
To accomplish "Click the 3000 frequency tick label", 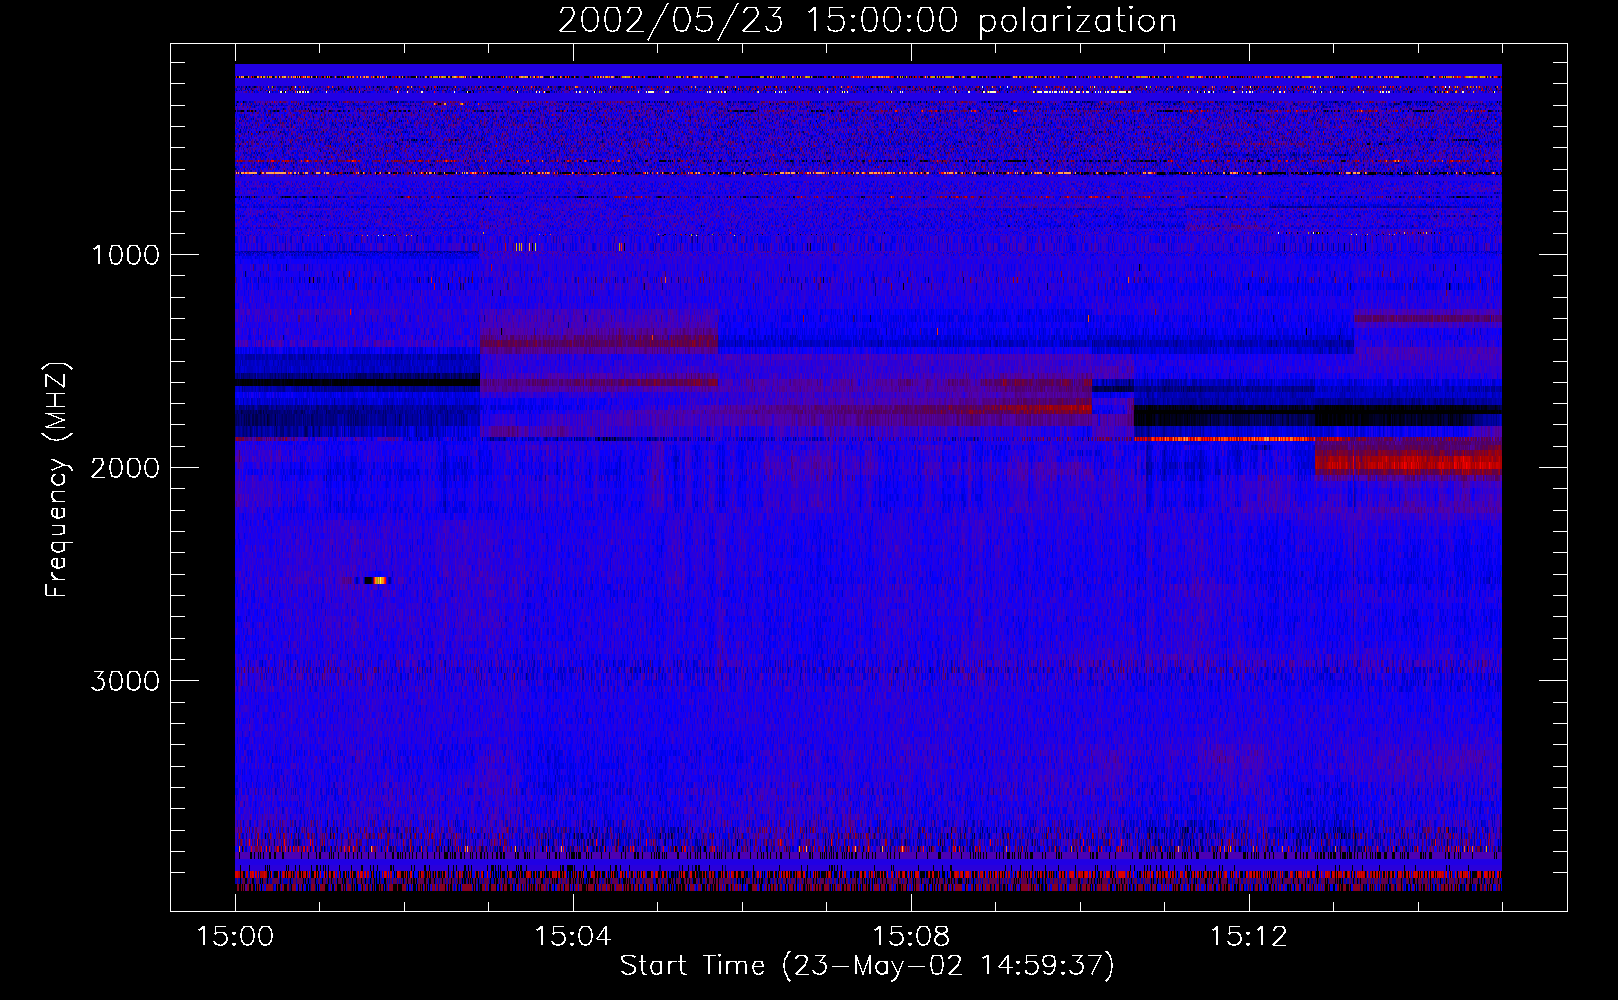I will point(126,681).
